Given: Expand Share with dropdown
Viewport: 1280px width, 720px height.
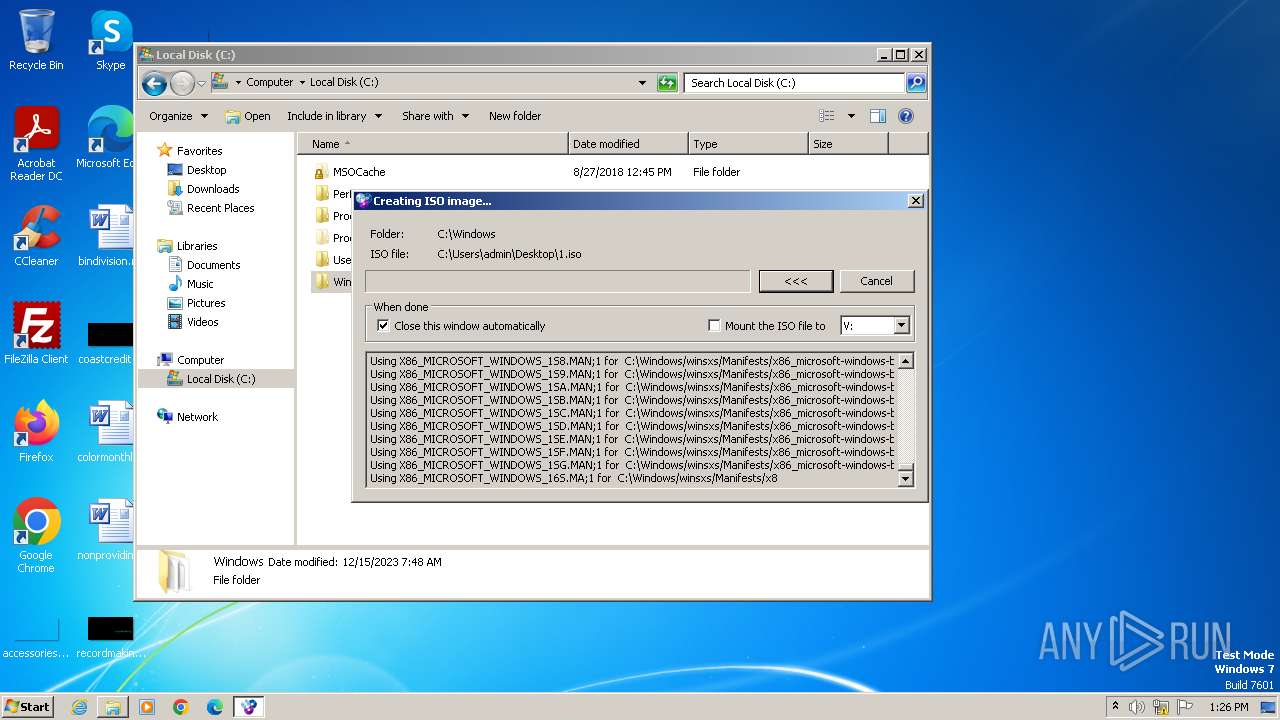Looking at the screenshot, I should coord(435,116).
